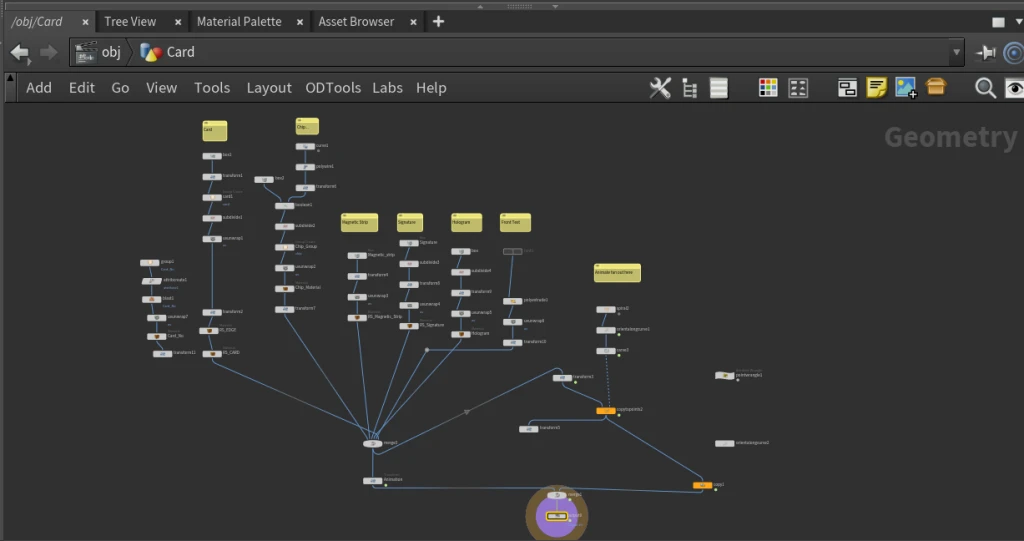Select the Card sticky note
1024x541 pixels.
(x=214, y=131)
